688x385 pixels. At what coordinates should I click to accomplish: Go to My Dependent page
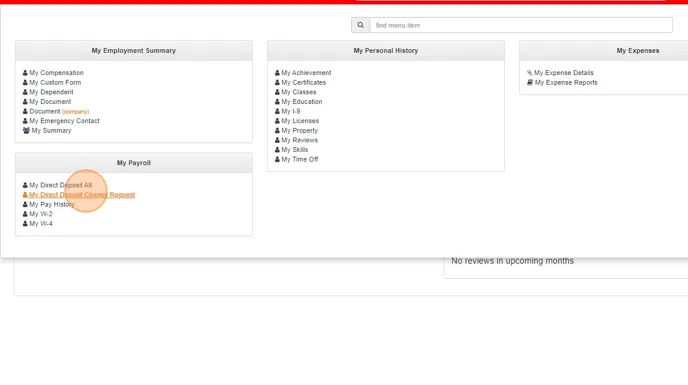tap(51, 92)
